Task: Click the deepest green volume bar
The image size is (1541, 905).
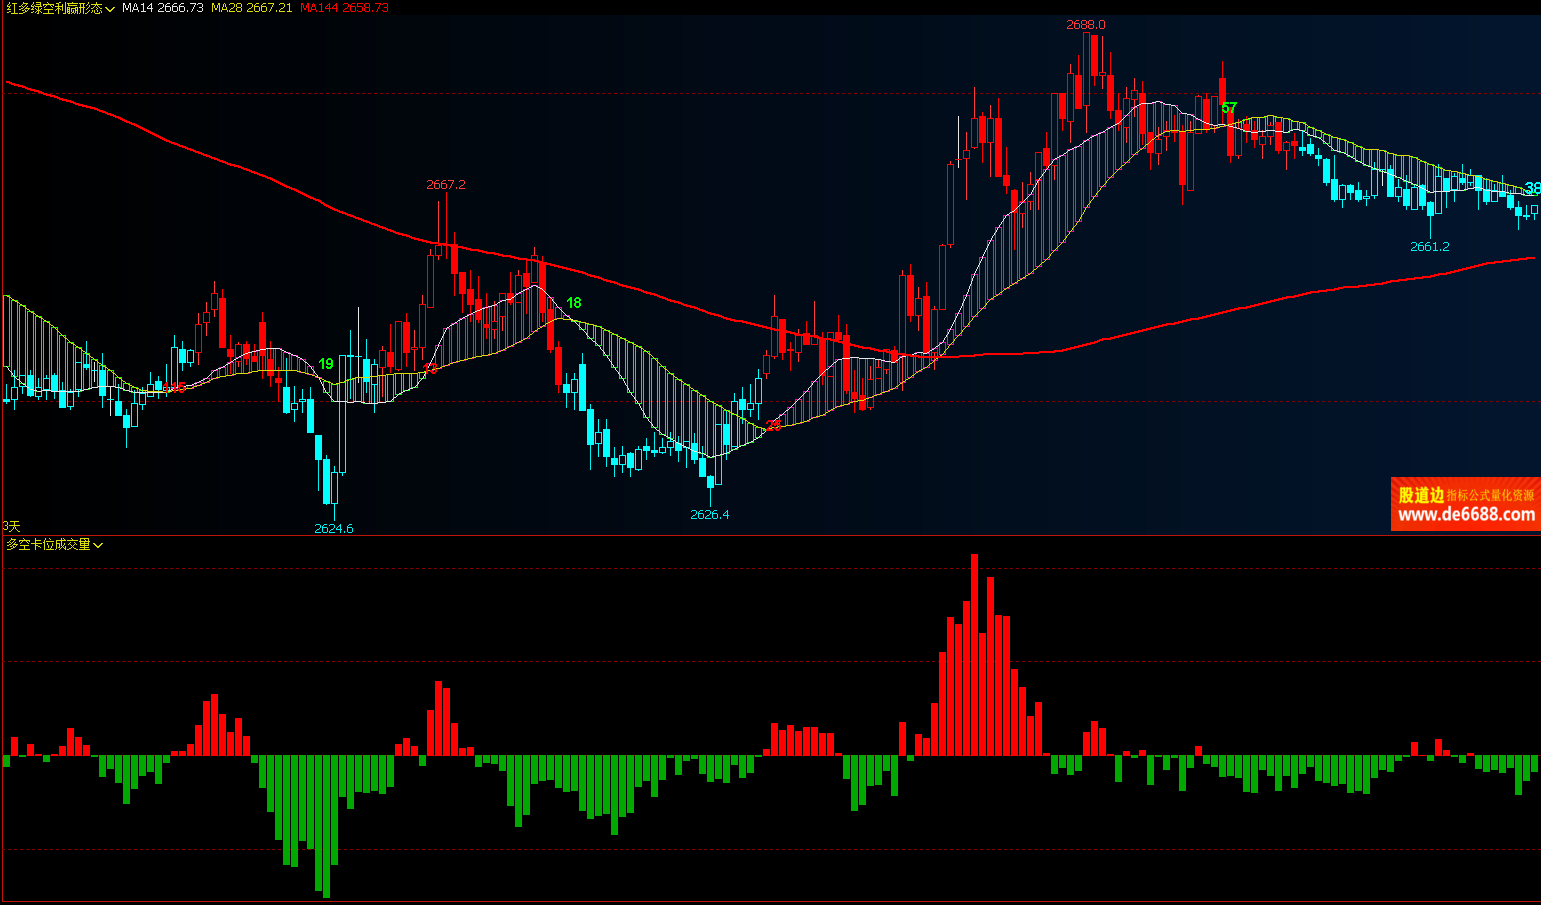Action: 326,825
